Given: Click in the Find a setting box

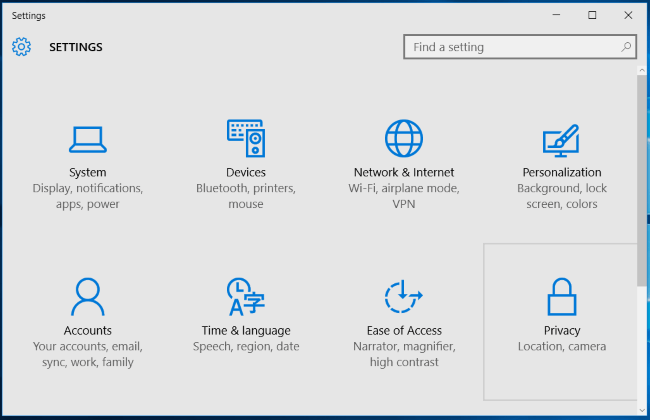Looking at the screenshot, I should [520, 47].
